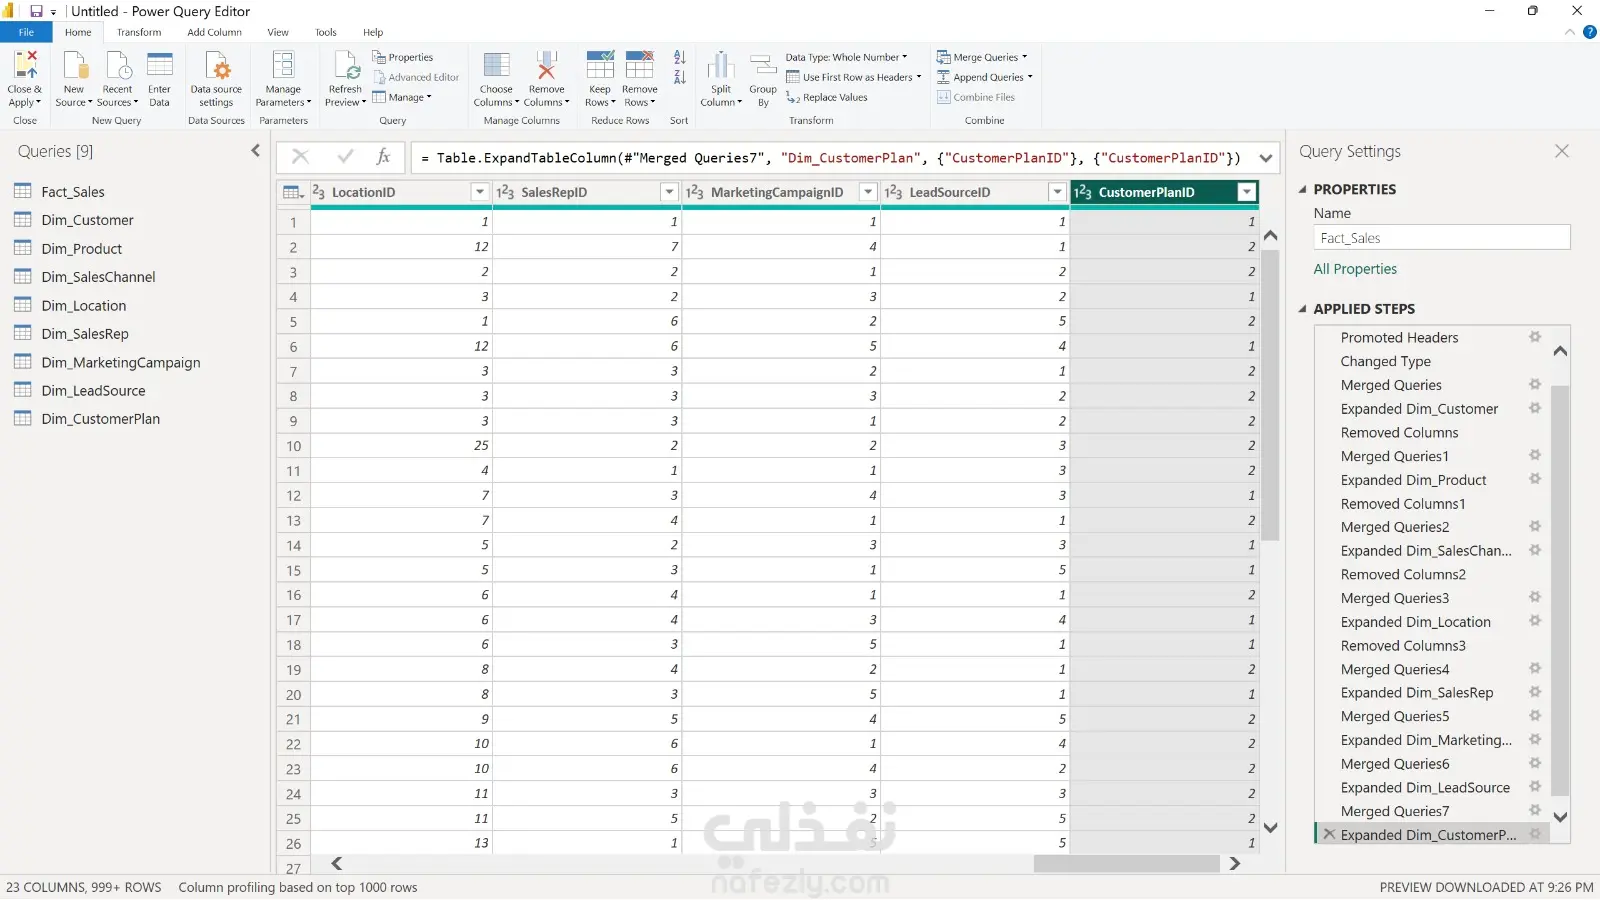Select the Dim_LeadSource query

(93, 391)
